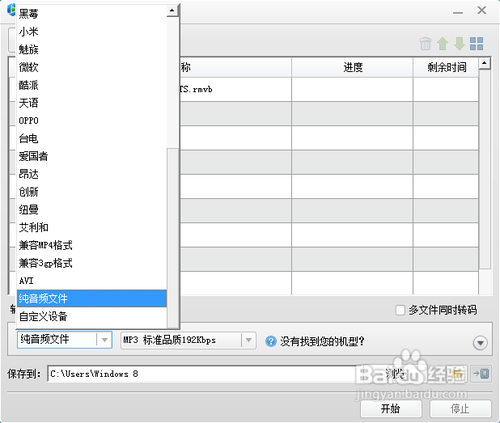Click the blue help question icon
The width and height of the screenshot is (500, 423).
tap(271, 341)
